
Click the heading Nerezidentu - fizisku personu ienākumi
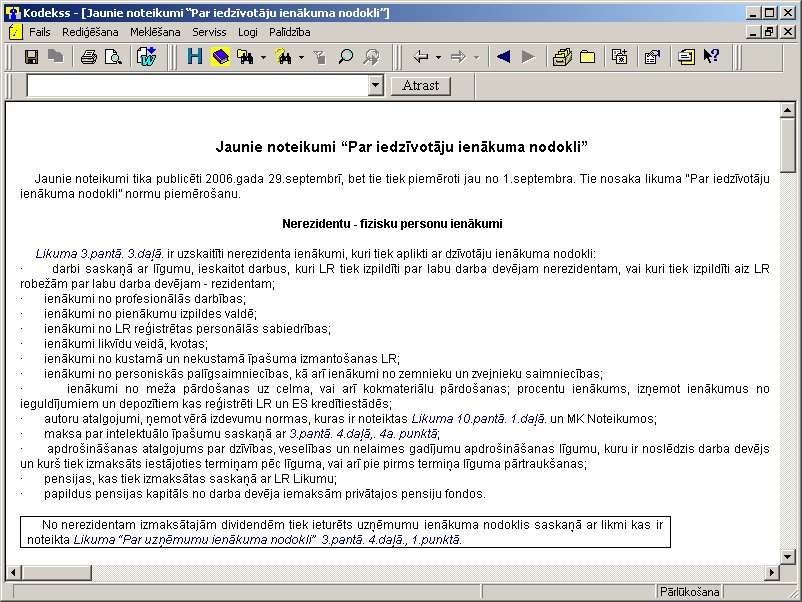392,224
